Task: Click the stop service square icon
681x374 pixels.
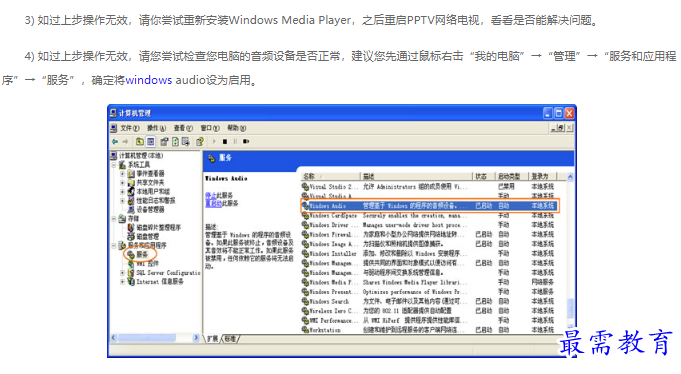Action: [225, 142]
